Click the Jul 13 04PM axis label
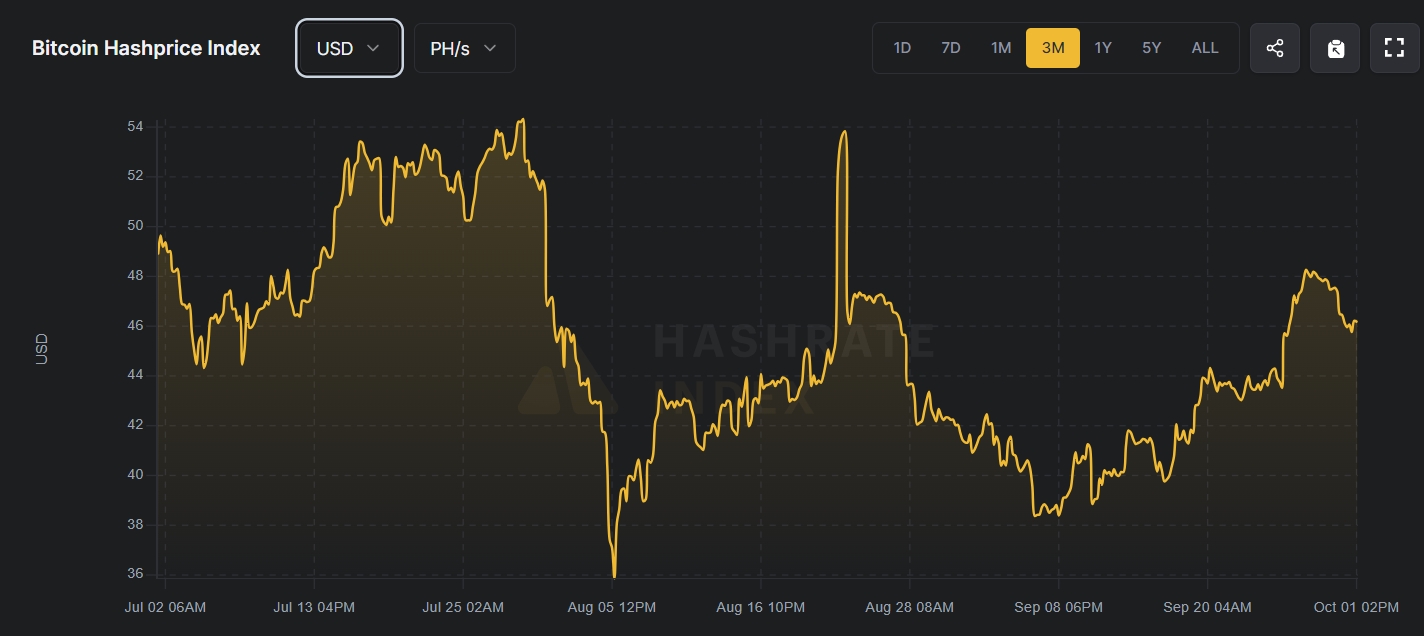Image resolution: width=1424 pixels, height=636 pixels. [314, 607]
